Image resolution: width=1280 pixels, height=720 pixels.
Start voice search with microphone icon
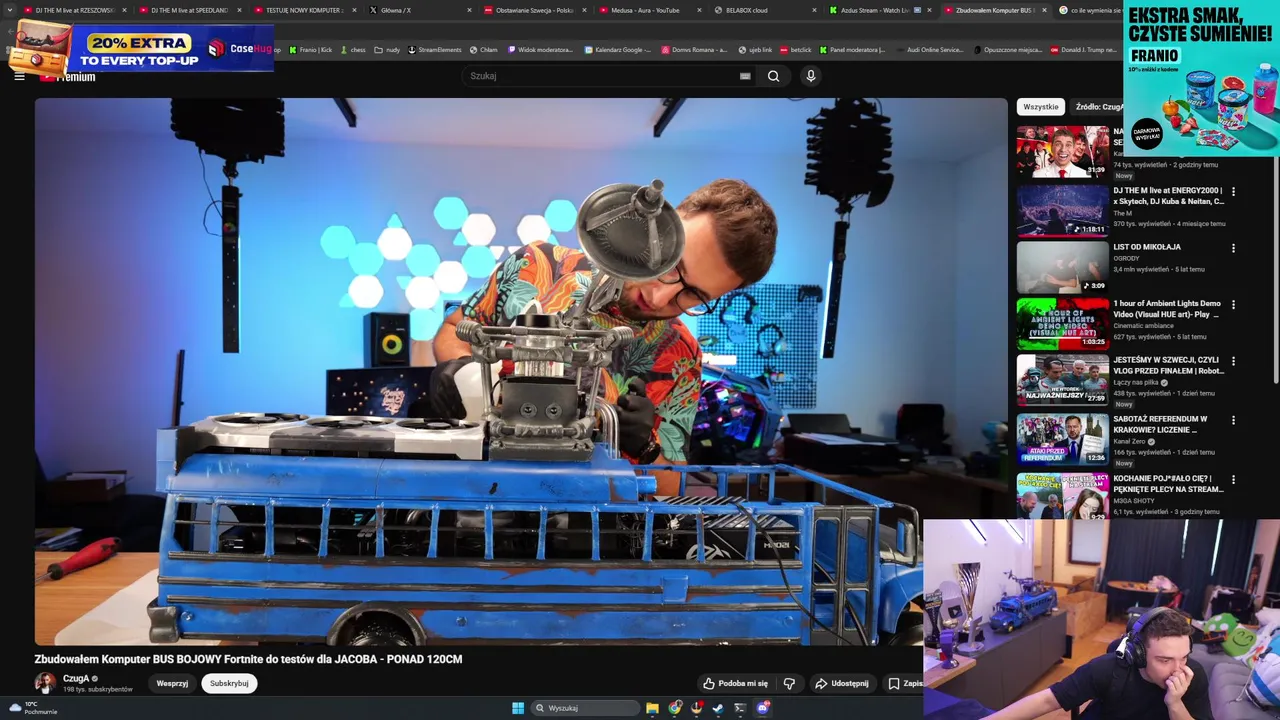point(811,76)
